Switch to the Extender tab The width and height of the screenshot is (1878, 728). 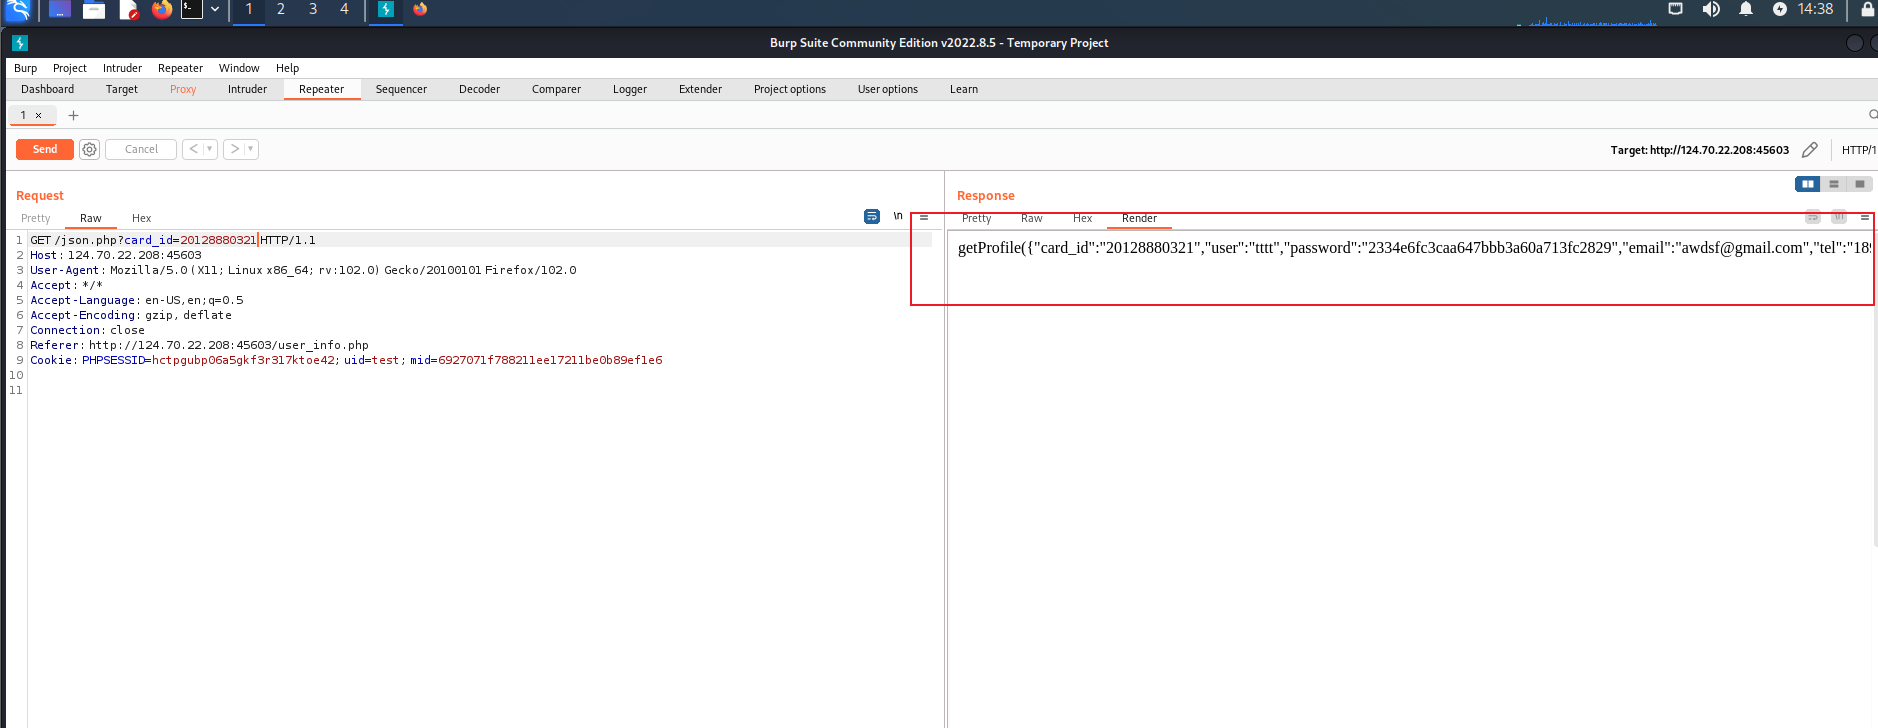tap(700, 89)
